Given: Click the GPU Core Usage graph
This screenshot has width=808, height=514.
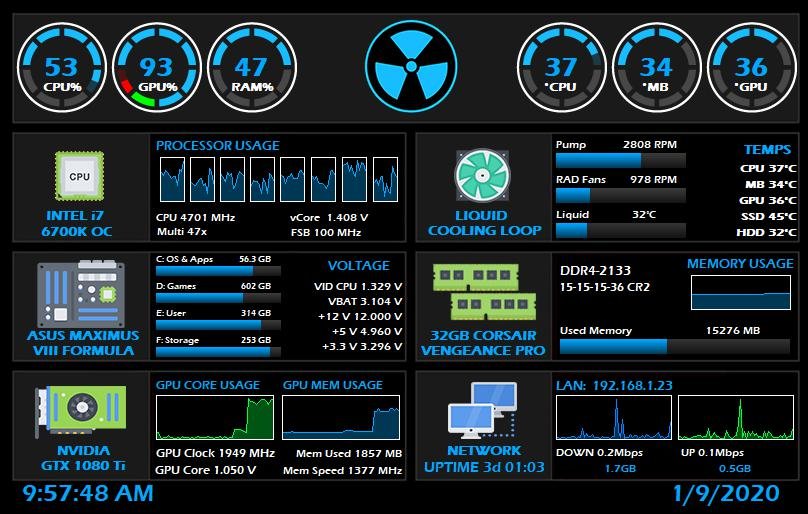Looking at the screenshot, I should (x=215, y=418).
